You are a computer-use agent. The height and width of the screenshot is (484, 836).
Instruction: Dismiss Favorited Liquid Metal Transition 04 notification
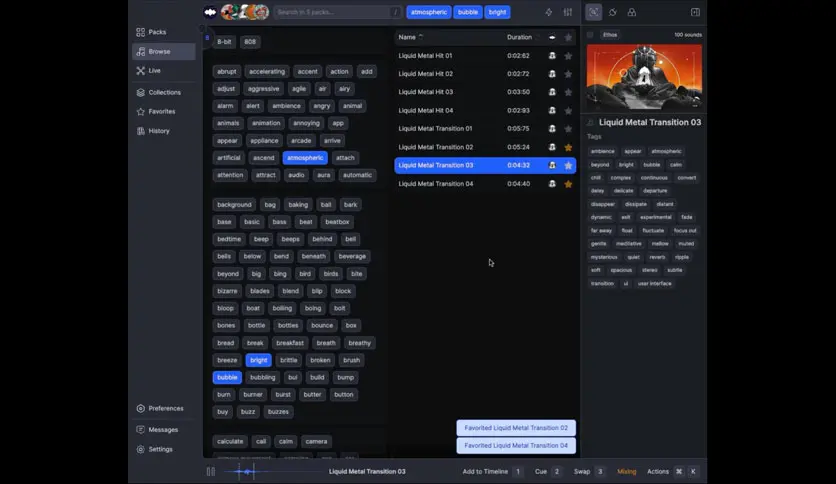(516, 446)
